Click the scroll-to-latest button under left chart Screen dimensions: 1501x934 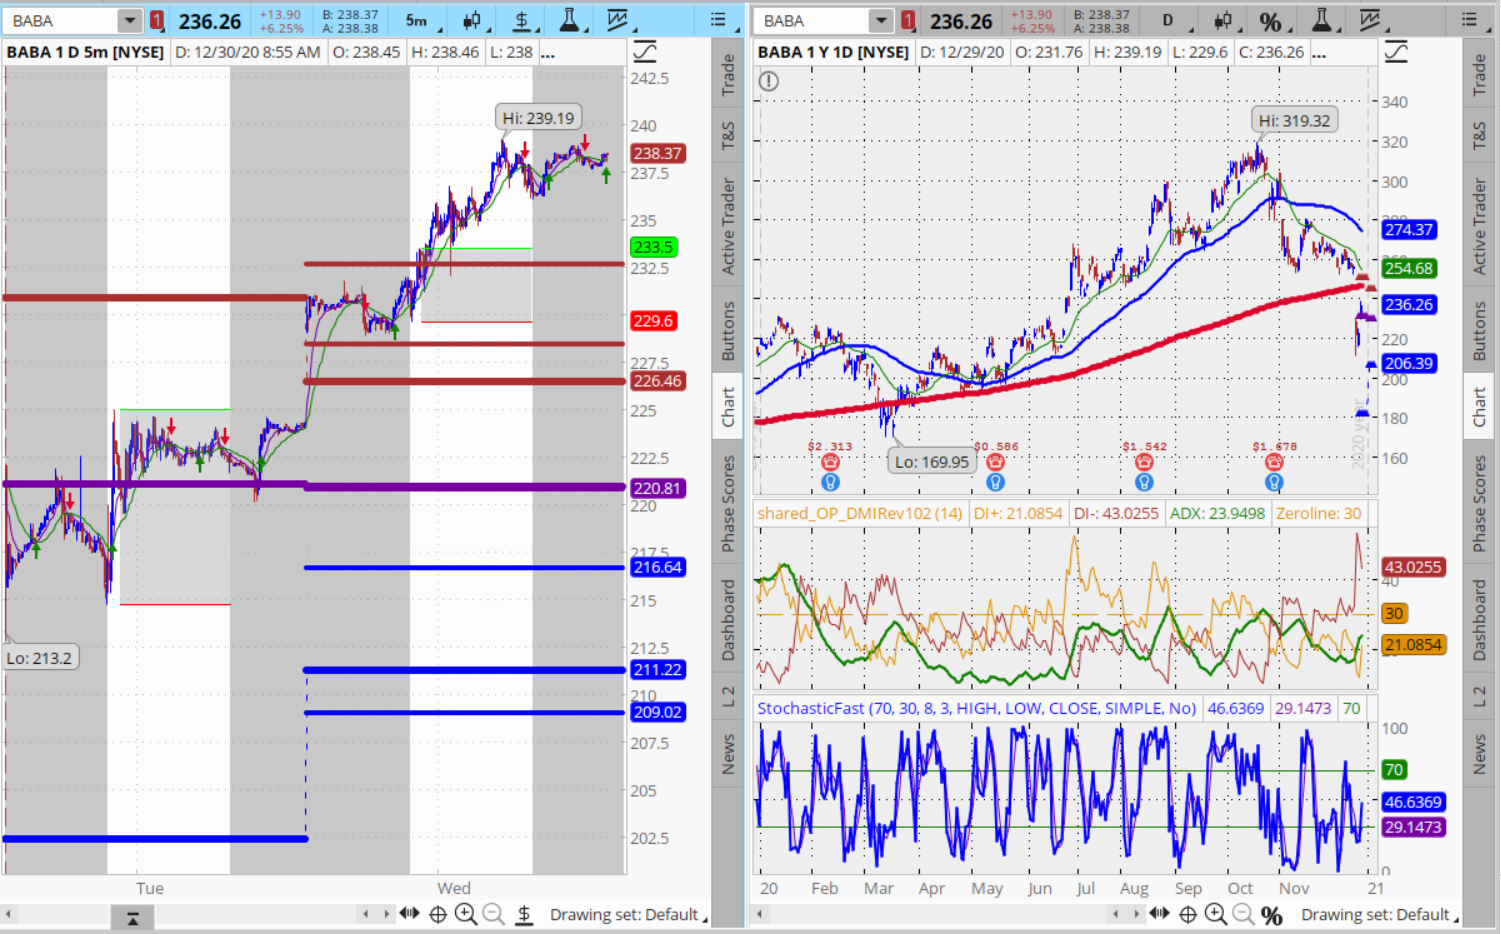[x=133, y=917]
